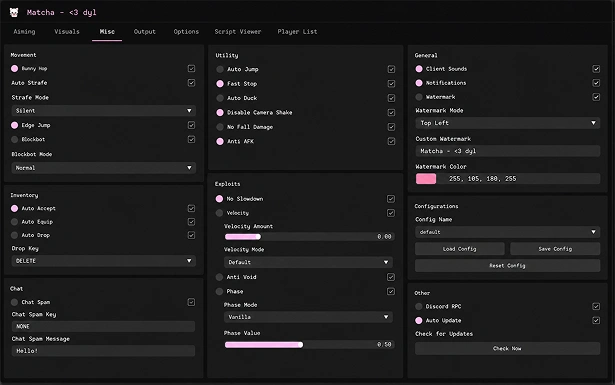Screen dimensions: 615x385
Task: Toggle the Fast Stop circle
Action: 220,84
